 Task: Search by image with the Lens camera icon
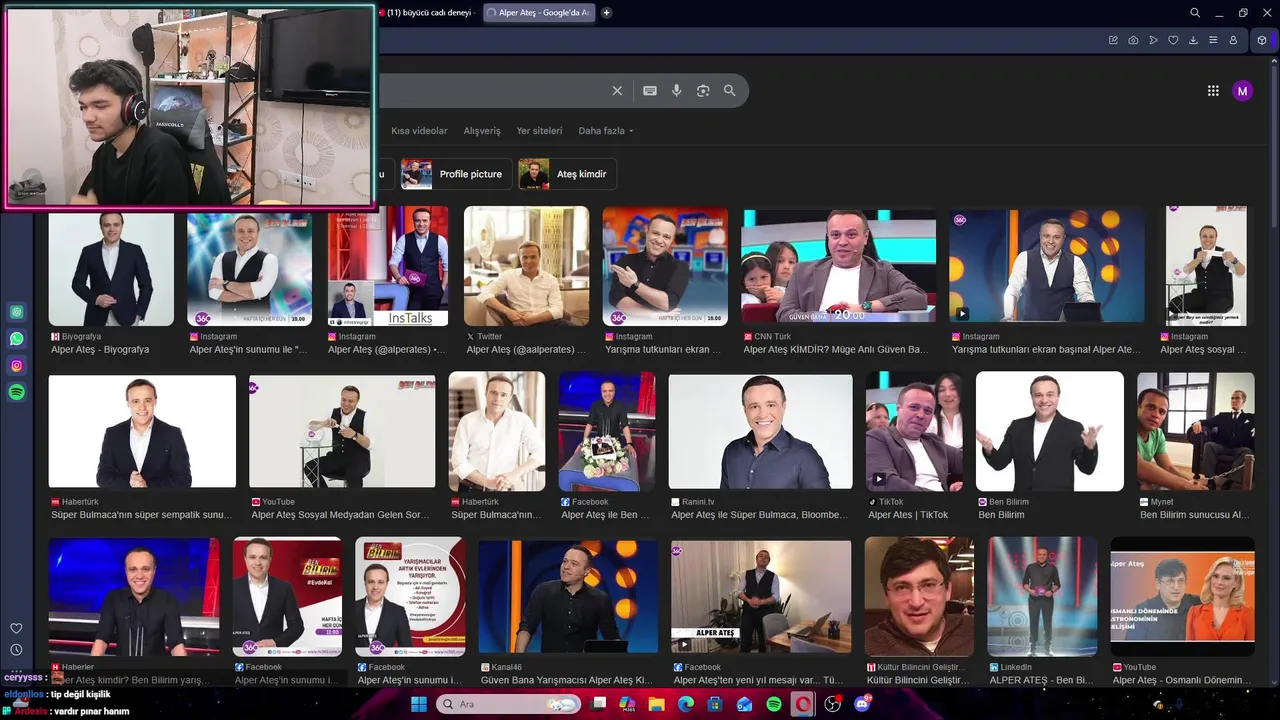point(703,91)
